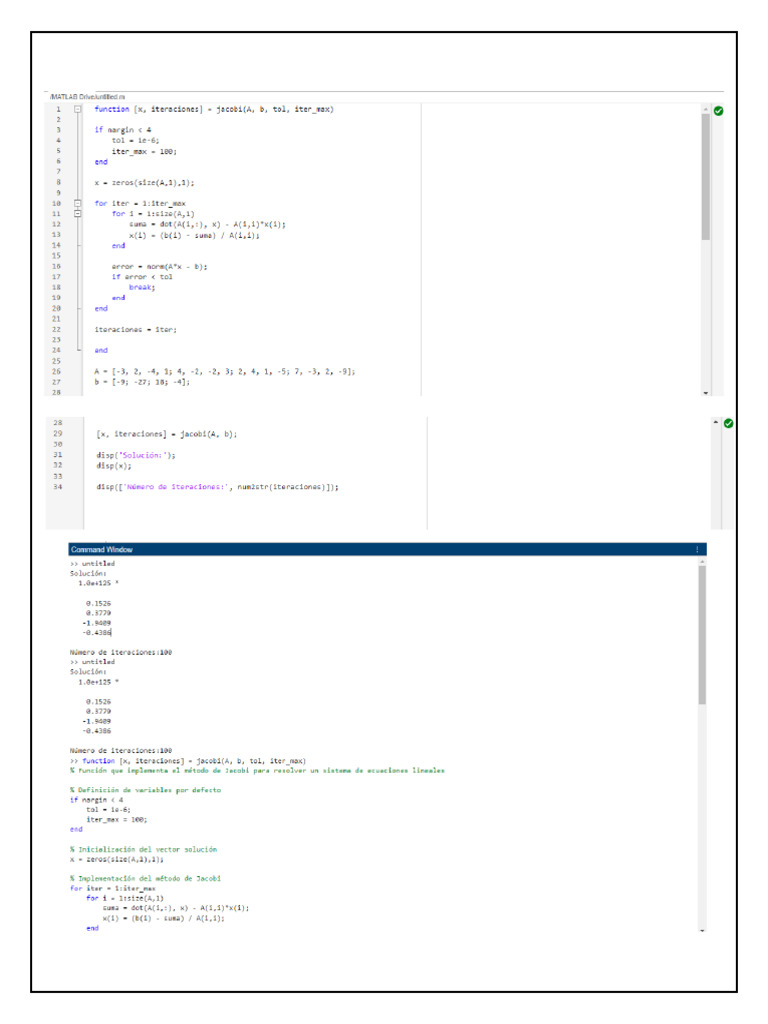Click the top editor's vertical scrollbar thumb

[705, 176]
